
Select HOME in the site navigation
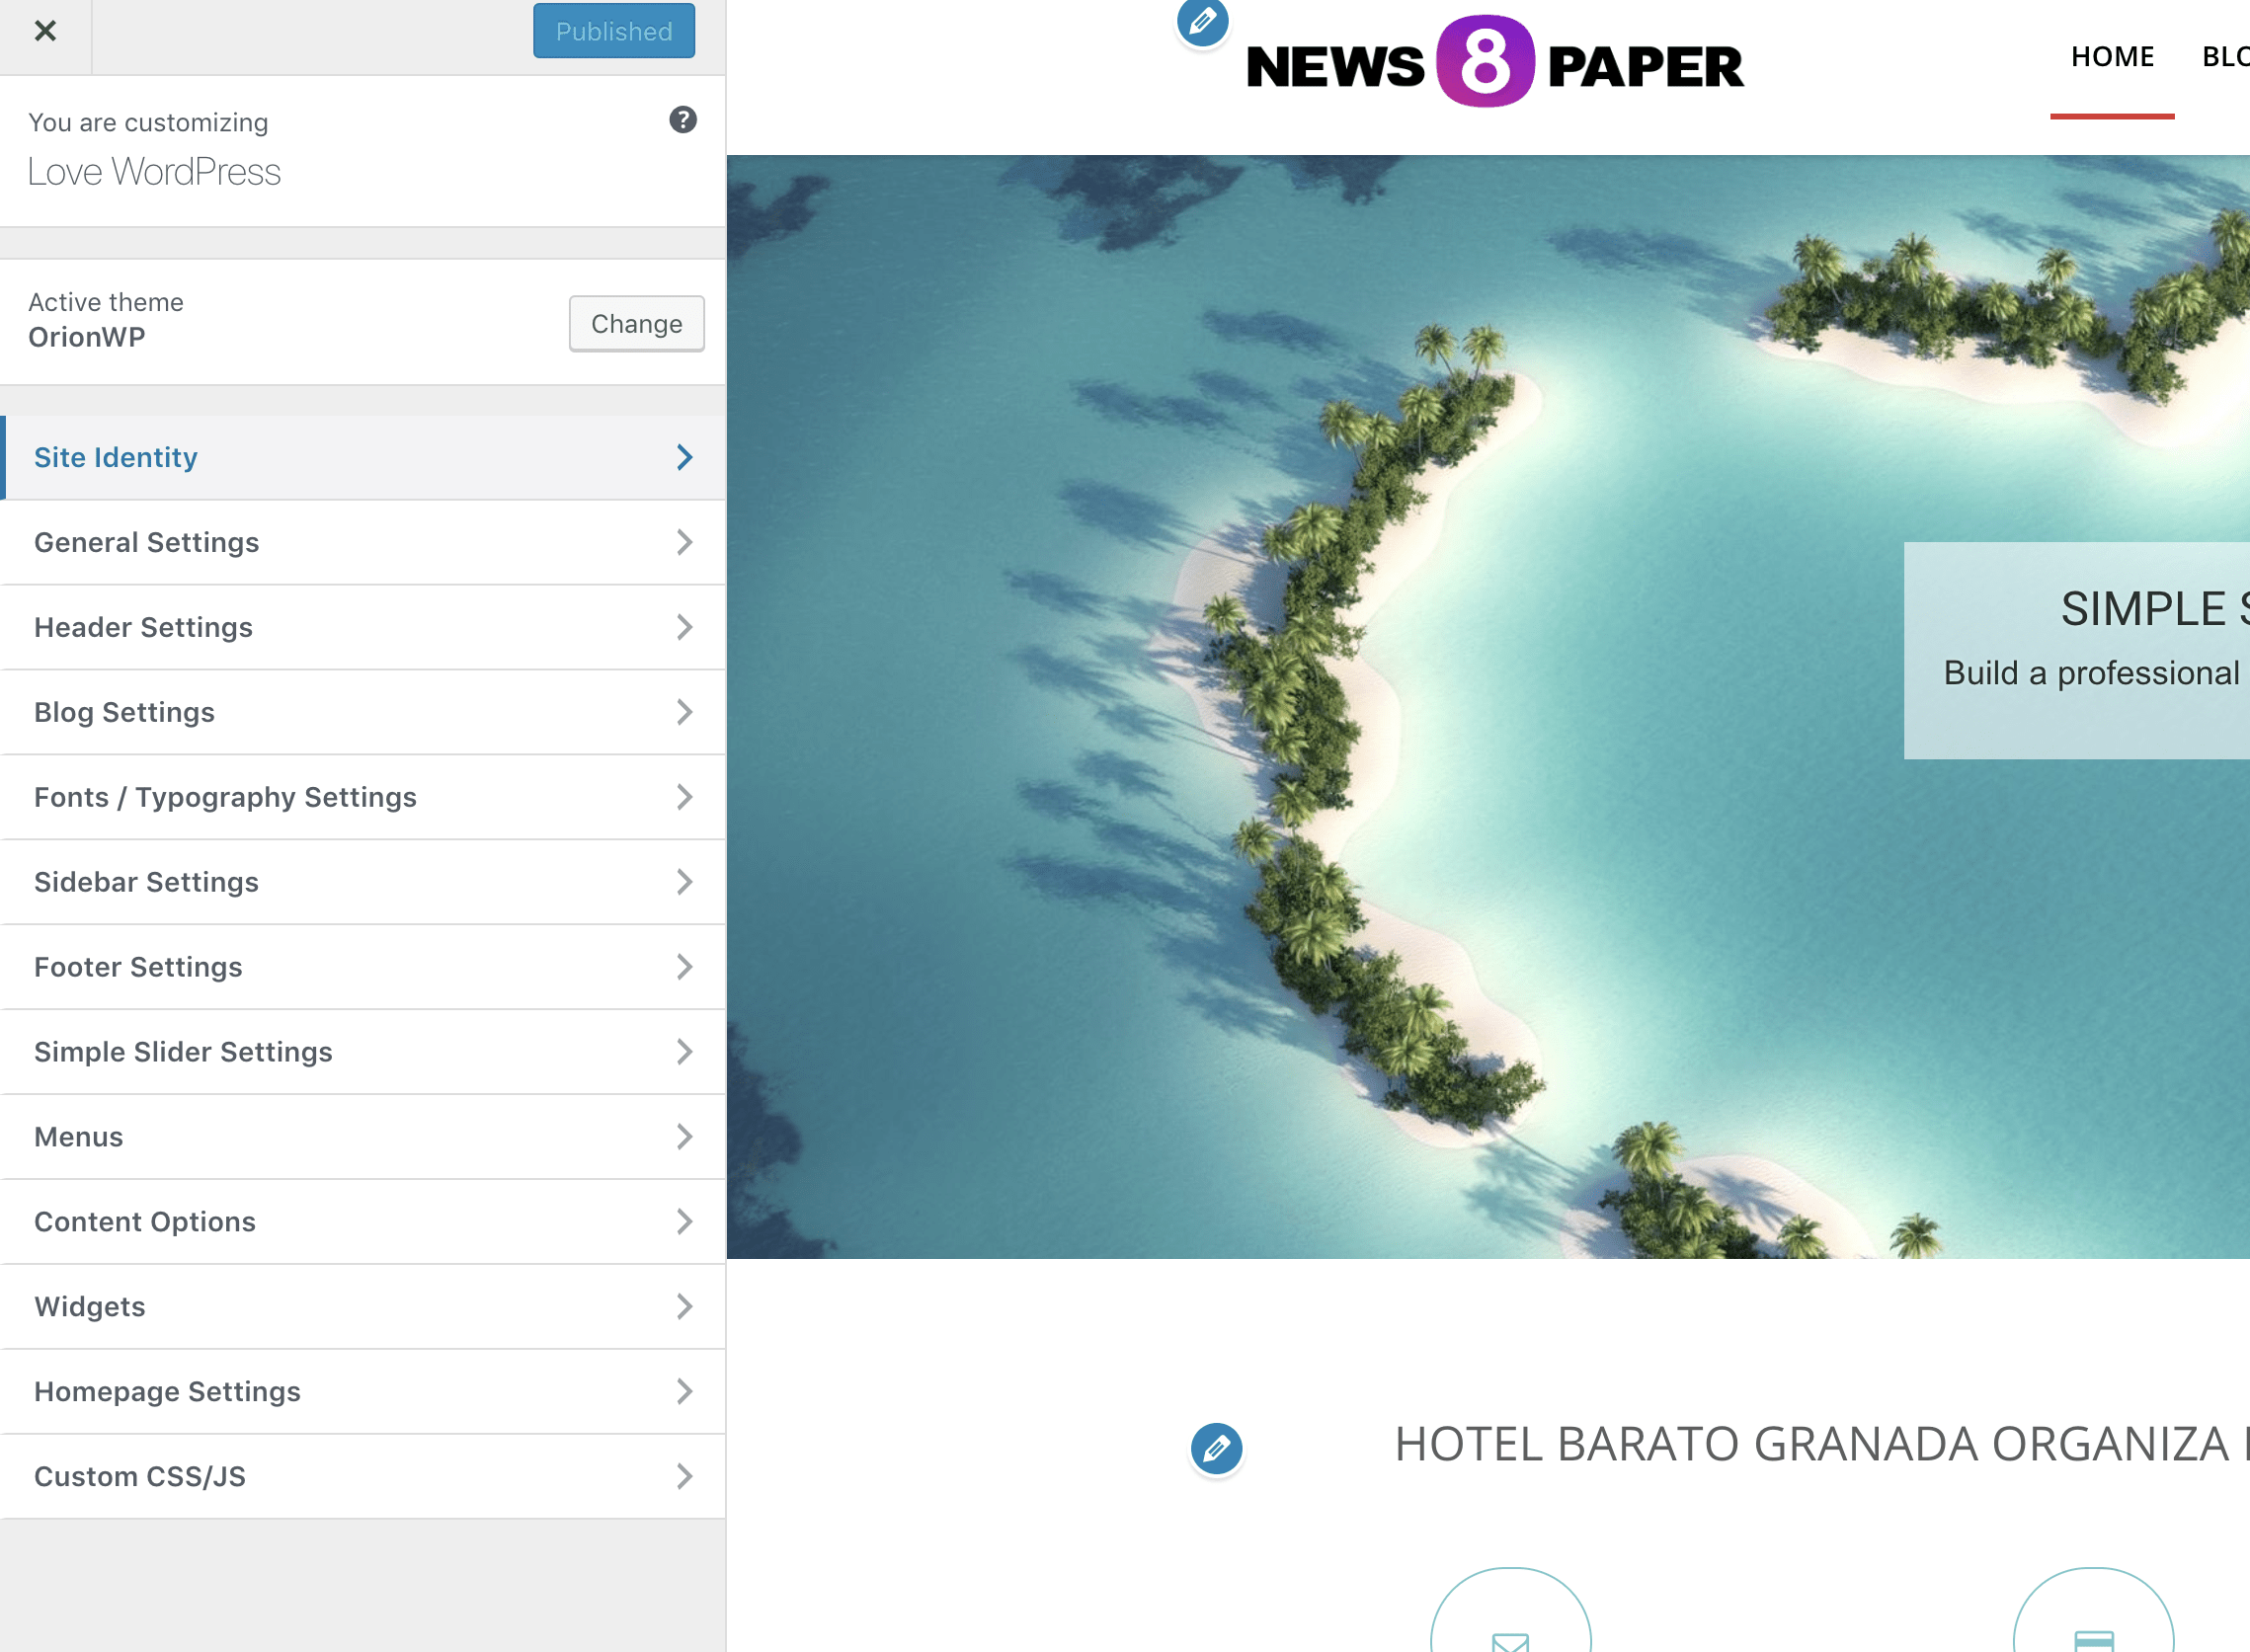coord(2112,56)
